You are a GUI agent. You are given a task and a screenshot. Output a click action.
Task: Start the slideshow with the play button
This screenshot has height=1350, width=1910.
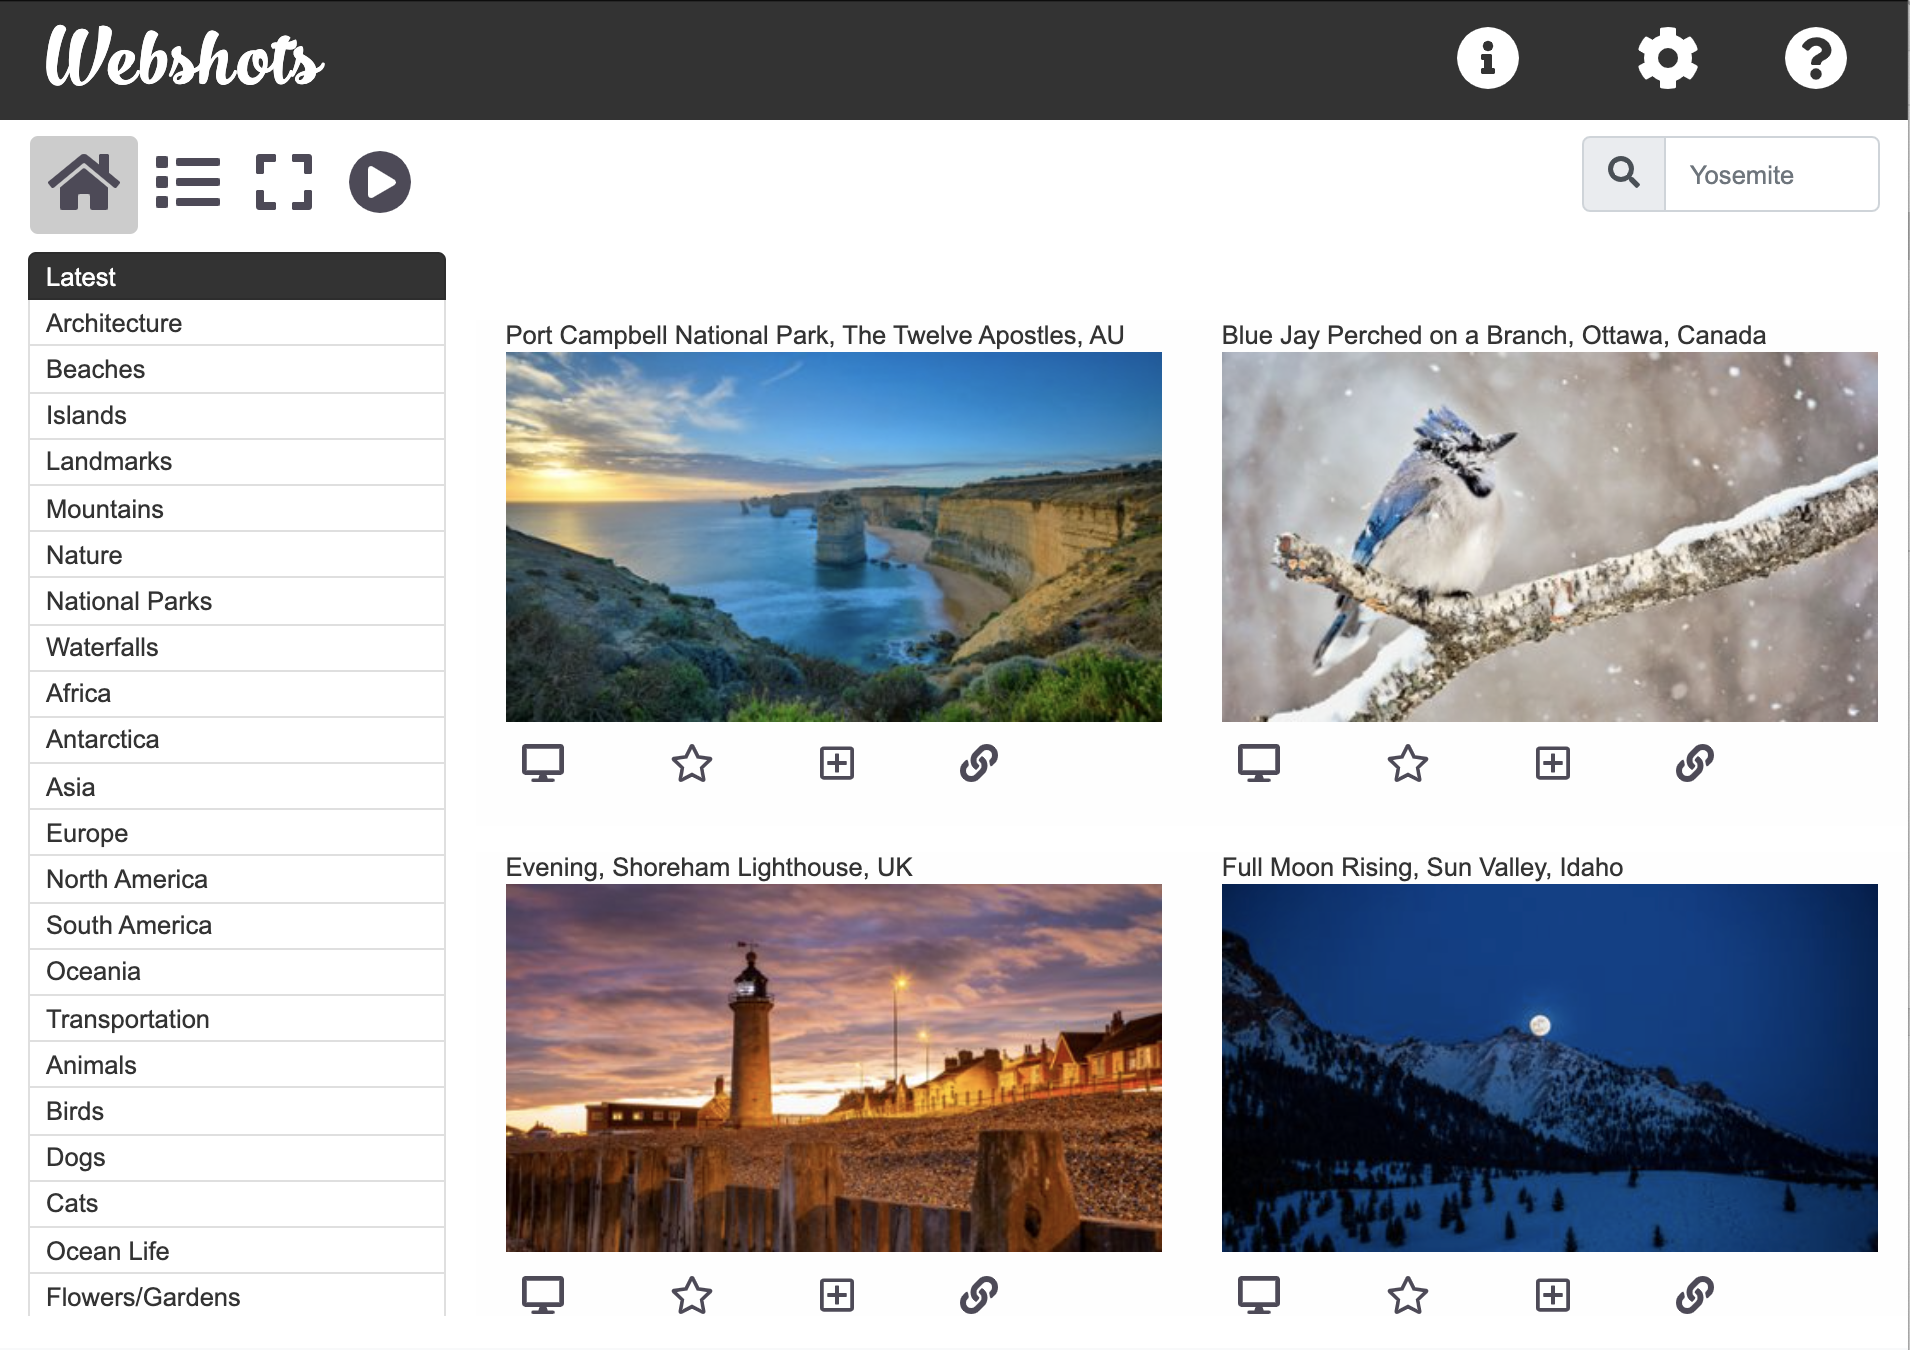[379, 183]
